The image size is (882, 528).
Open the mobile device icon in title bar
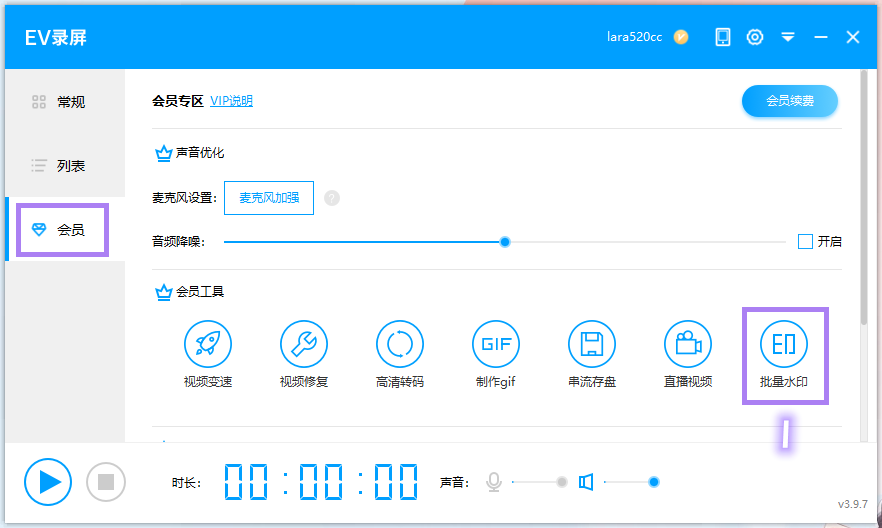722,37
